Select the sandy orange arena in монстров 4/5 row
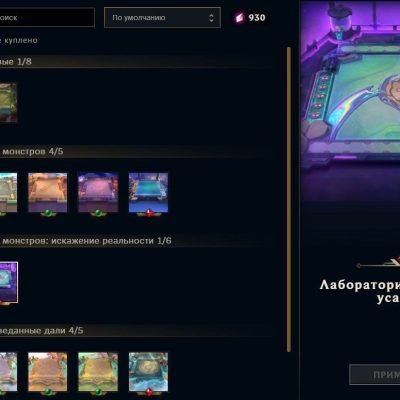400x400 pixels. pos(47,192)
